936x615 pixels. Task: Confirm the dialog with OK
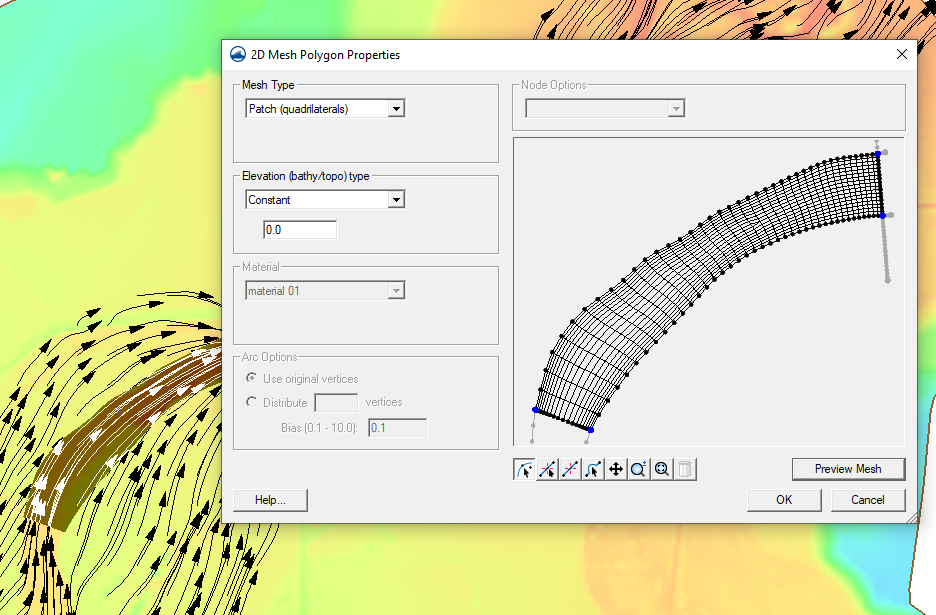[x=784, y=500]
